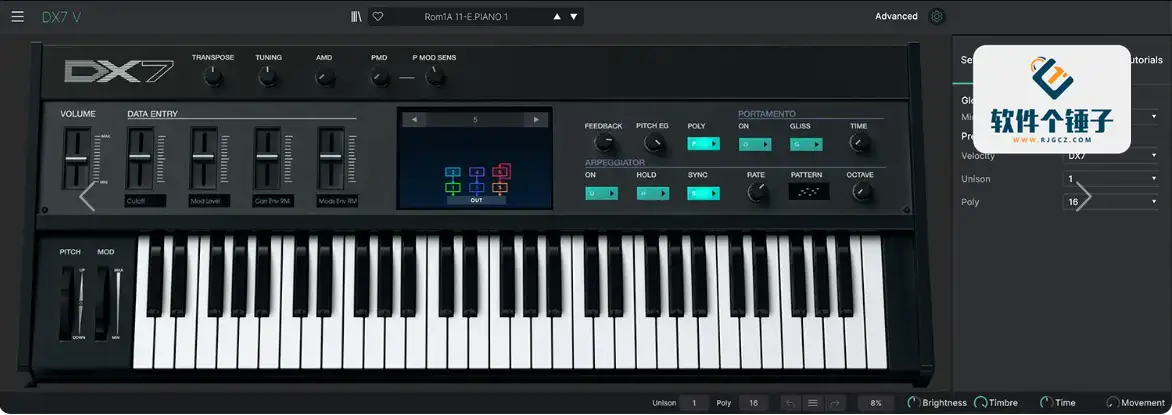Click the Brightness macro knob
The width and height of the screenshot is (1172, 415).
point(913,403)
